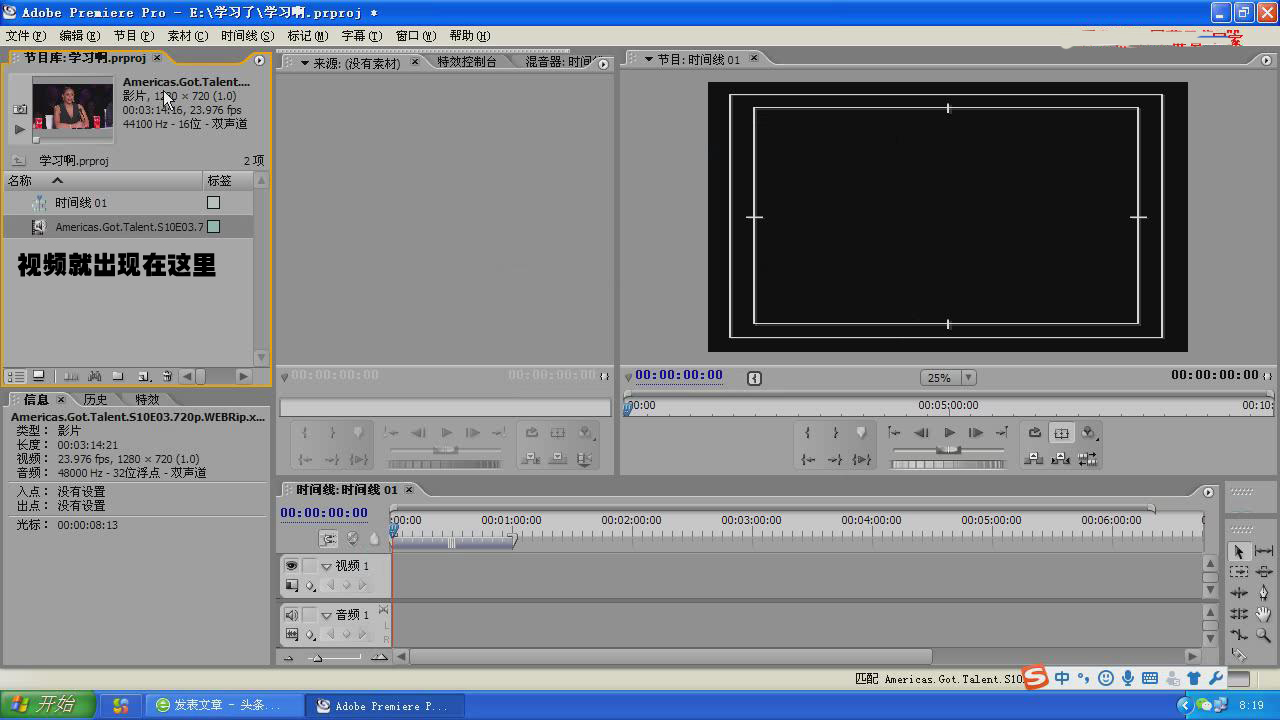Play the thumbnail preview in project panel
The width and height of the screenshot is (1280, 720).
coord(19,129)
